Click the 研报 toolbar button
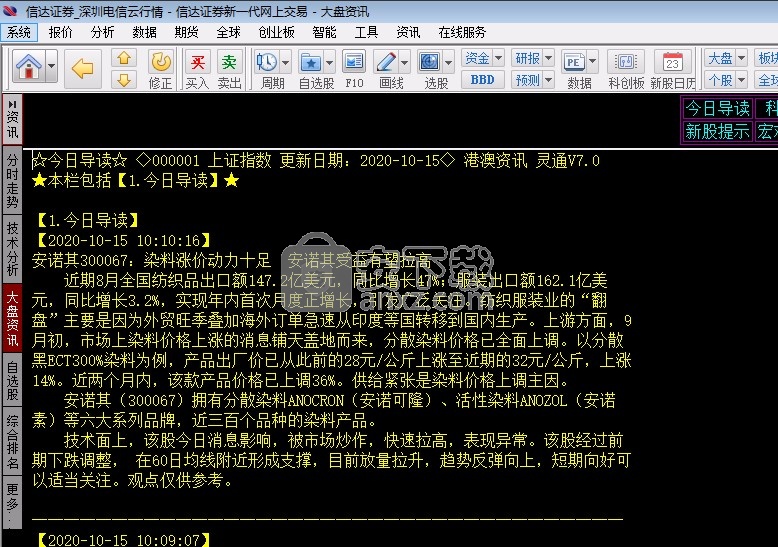Screen dimensions: 778x547 pos(527,58)
